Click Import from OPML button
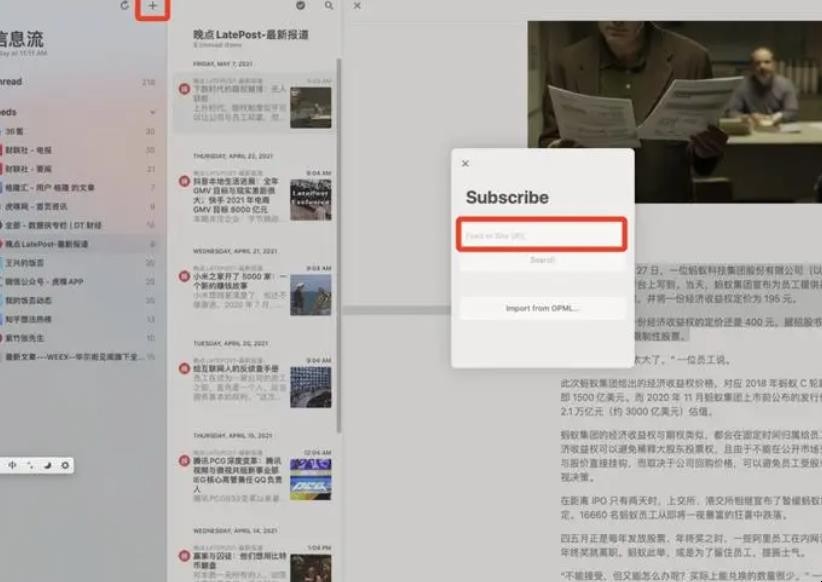 pyautogui.click(x=542, y=308)
